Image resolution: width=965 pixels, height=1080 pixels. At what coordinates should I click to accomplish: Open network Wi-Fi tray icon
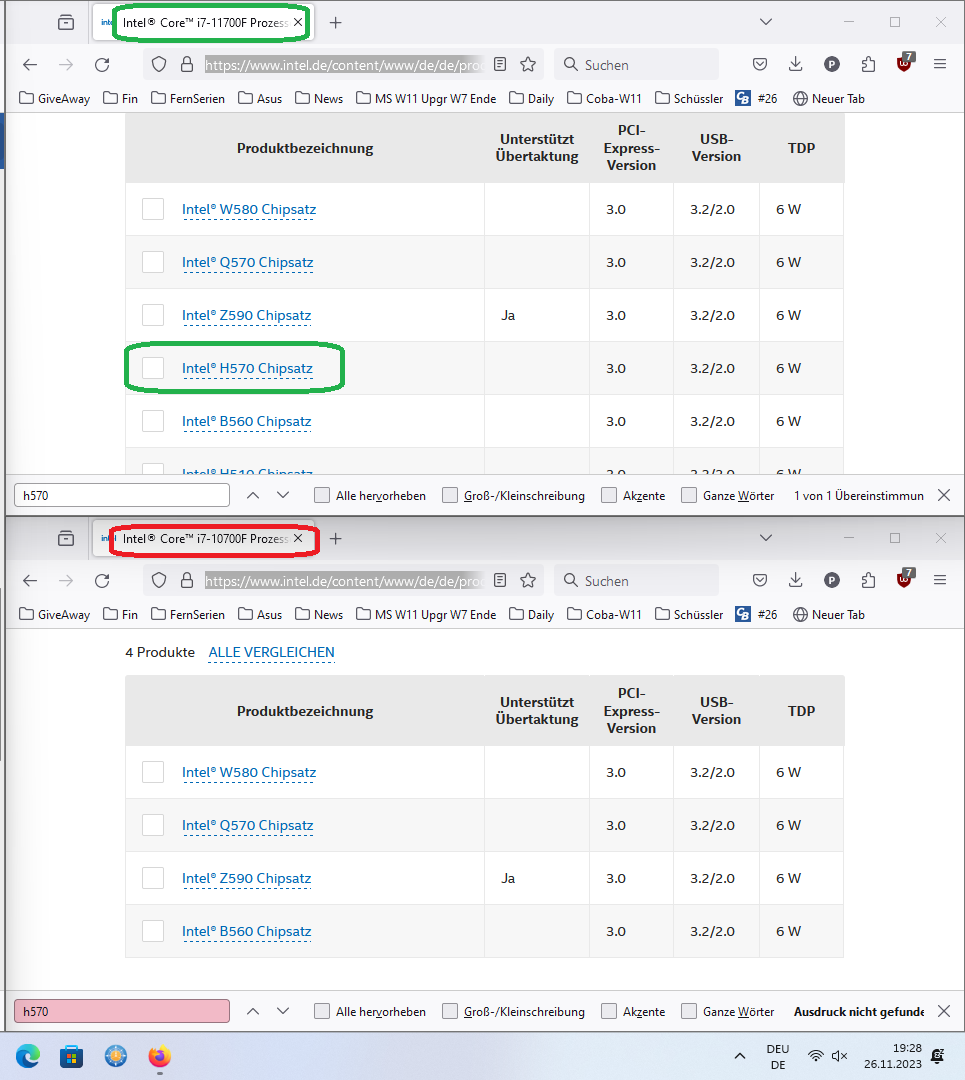[816, 1056]
